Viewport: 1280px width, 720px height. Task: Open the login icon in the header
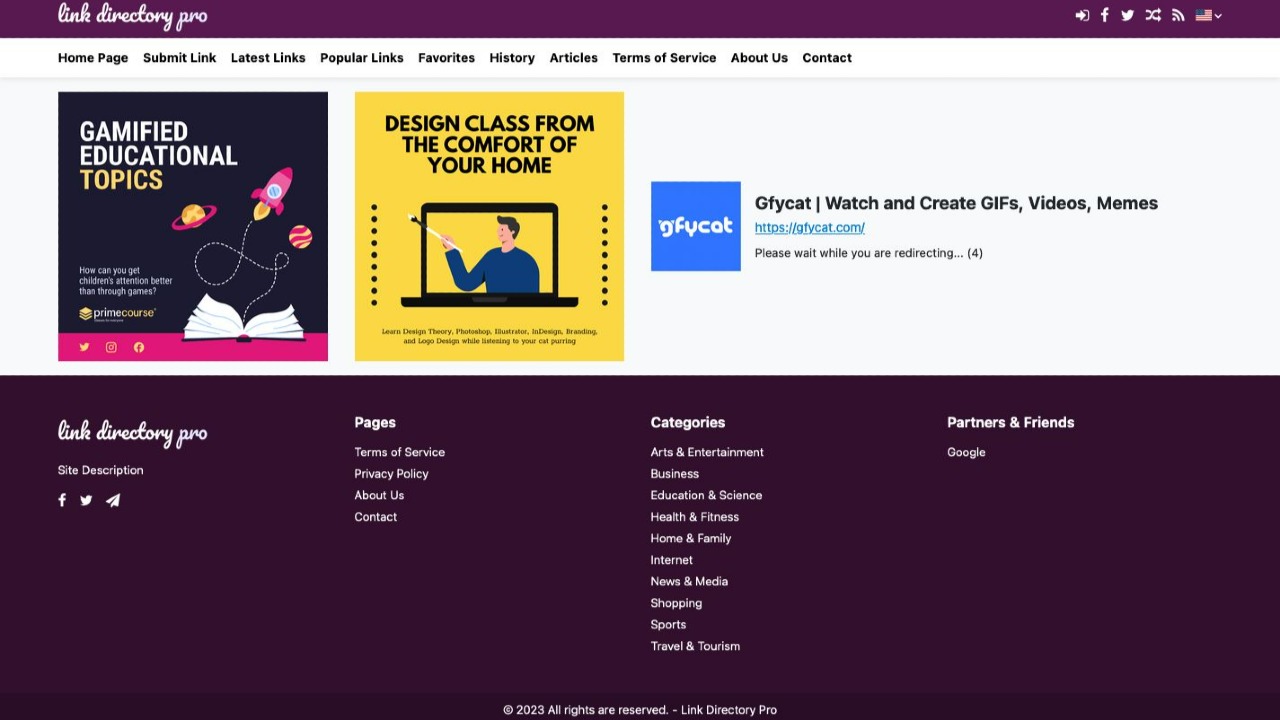1082,15
